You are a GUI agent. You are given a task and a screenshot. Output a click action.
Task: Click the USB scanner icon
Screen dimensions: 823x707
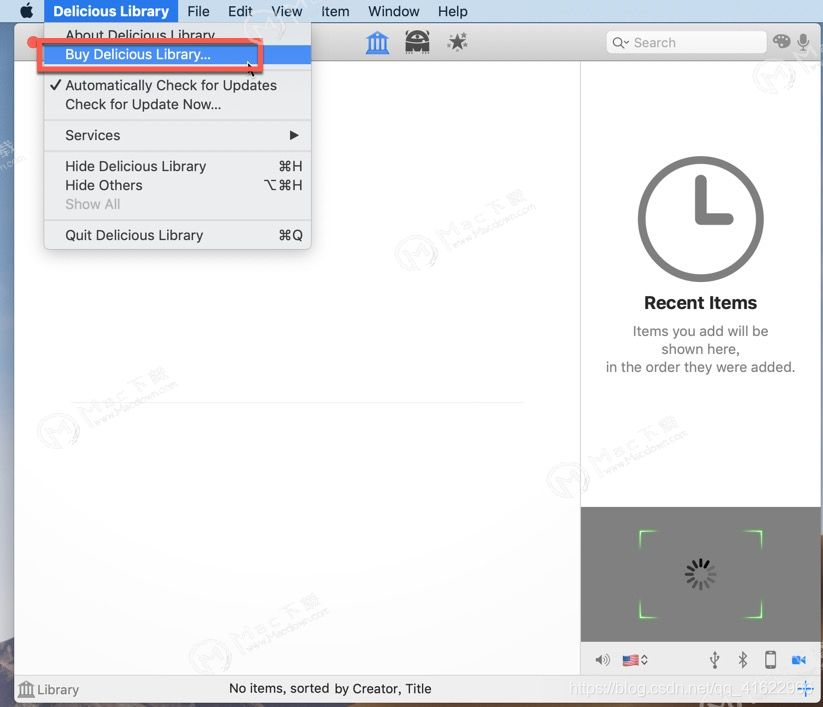click(714, 660)
